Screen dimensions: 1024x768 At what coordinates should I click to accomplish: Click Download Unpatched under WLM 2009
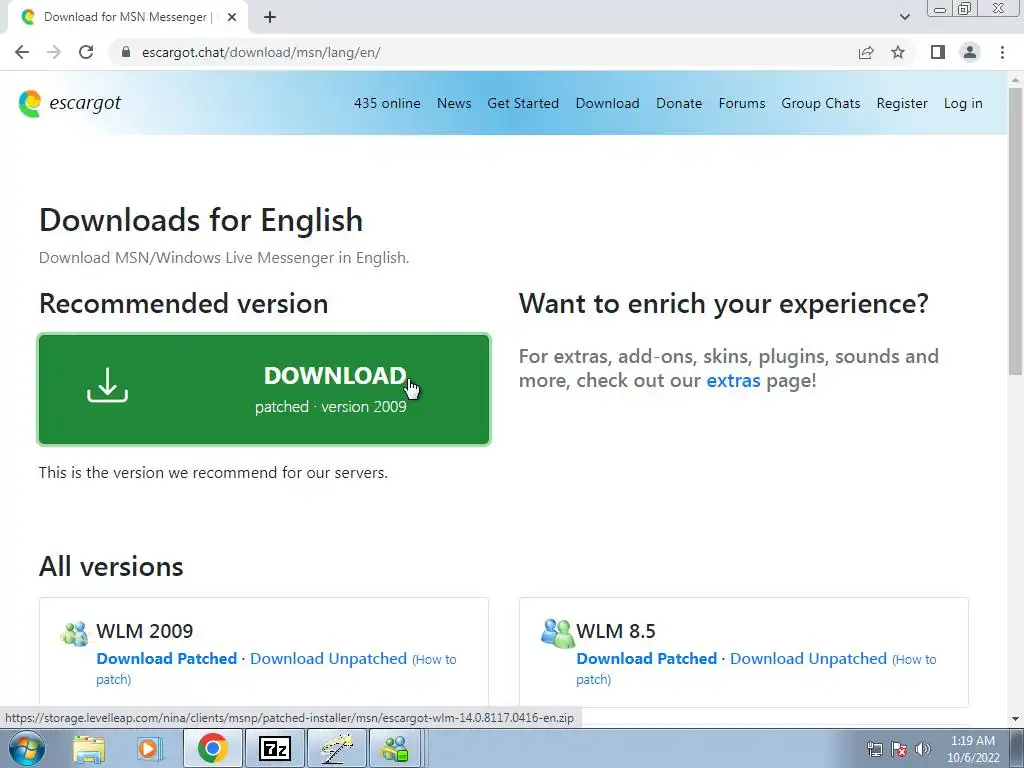pos(328,658)
